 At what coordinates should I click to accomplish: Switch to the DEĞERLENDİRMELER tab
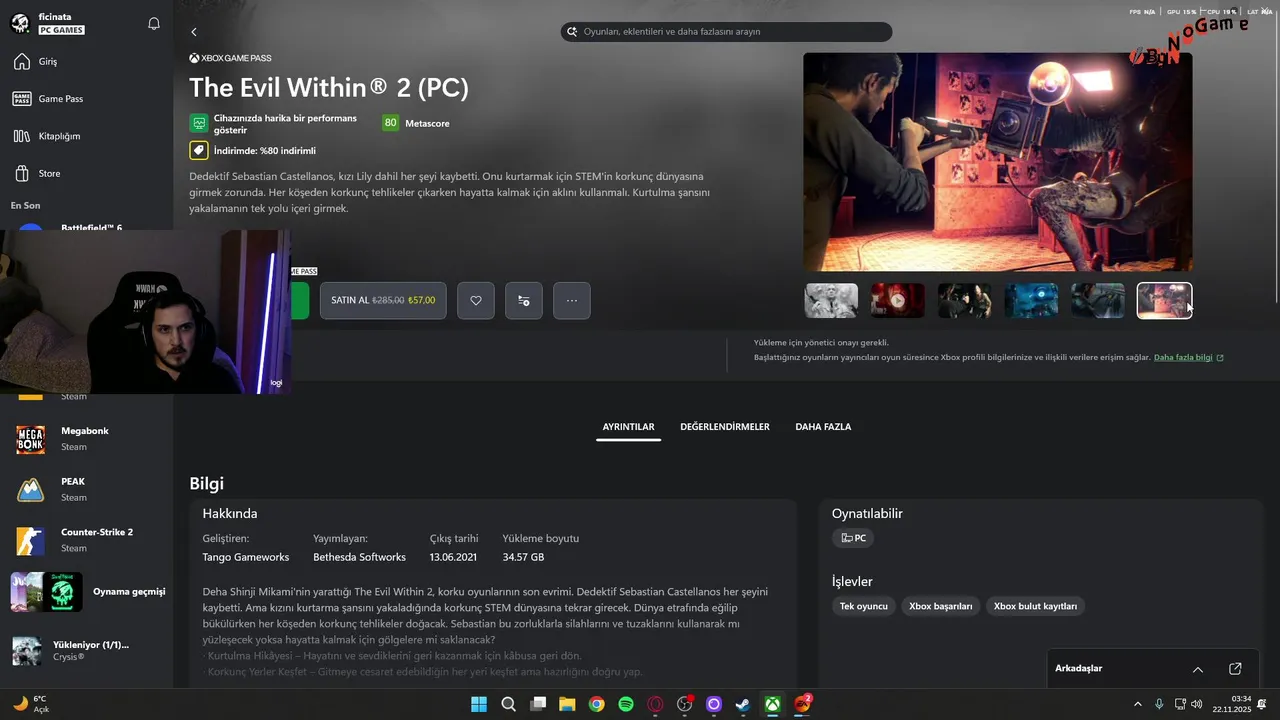(725, 427)
